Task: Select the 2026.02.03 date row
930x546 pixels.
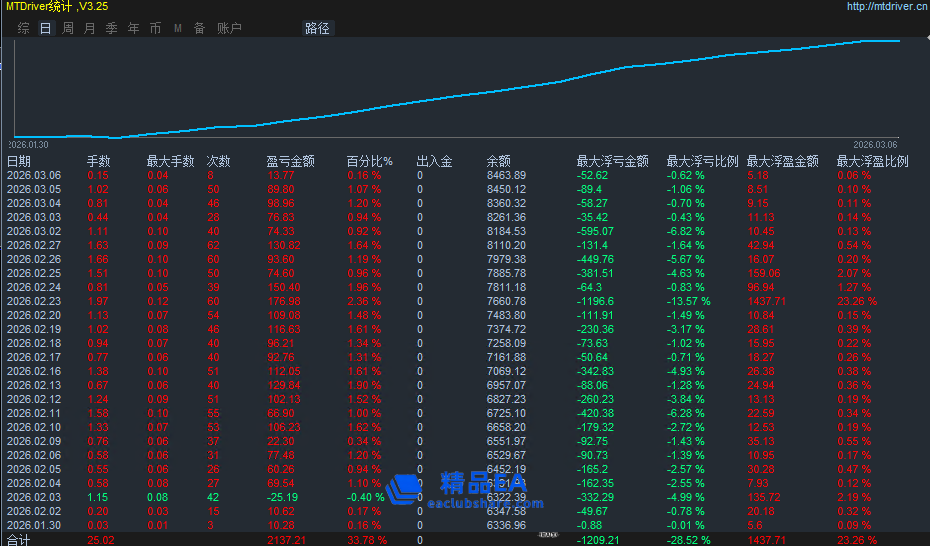Action: click(x=34, y=497)
